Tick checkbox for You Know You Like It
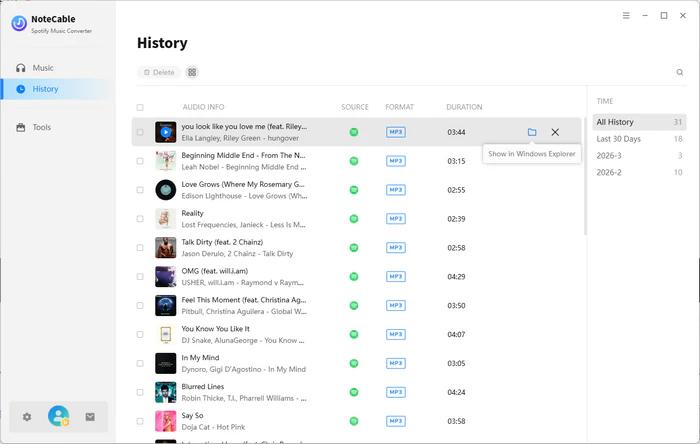Viewport: 700px width, 444px height. click(140, 335)
